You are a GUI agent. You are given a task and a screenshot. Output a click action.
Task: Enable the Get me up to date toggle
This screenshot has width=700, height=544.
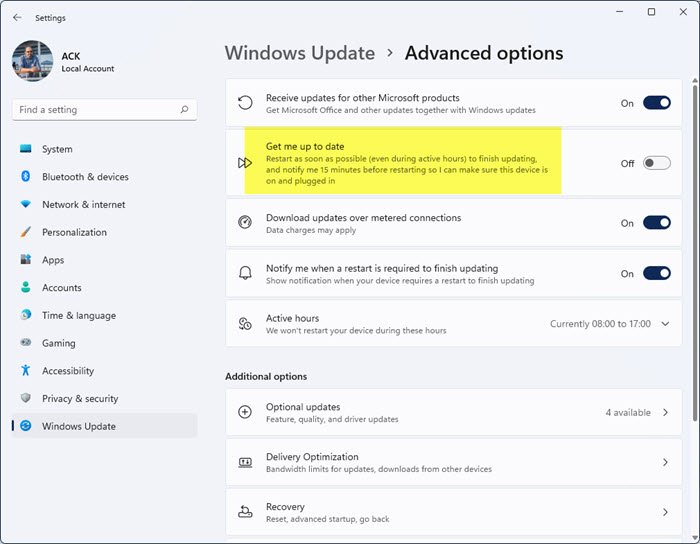pos(656,163)
